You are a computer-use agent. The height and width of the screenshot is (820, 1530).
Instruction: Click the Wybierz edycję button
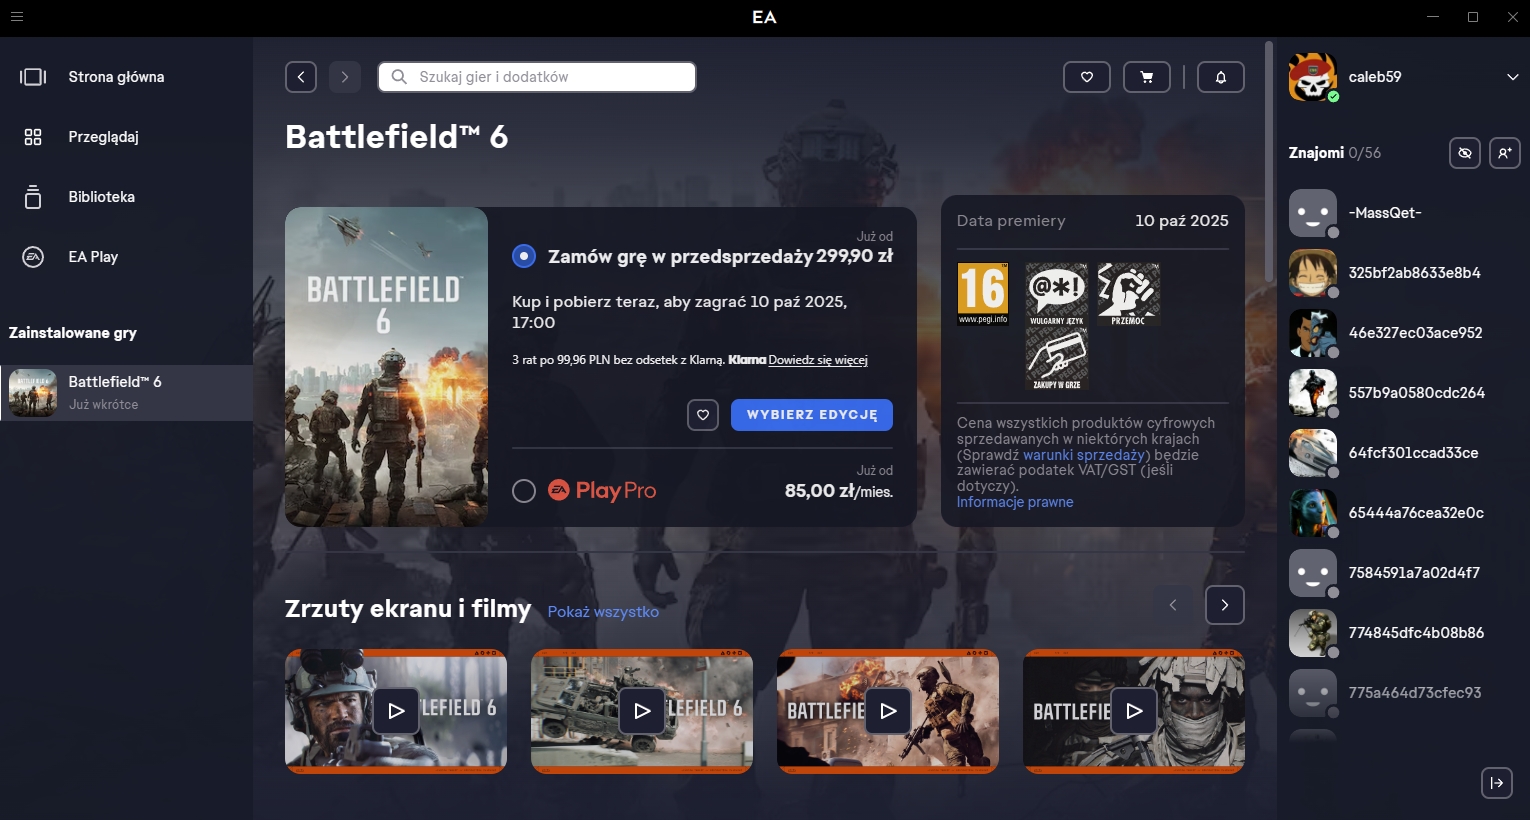[811, 415]
